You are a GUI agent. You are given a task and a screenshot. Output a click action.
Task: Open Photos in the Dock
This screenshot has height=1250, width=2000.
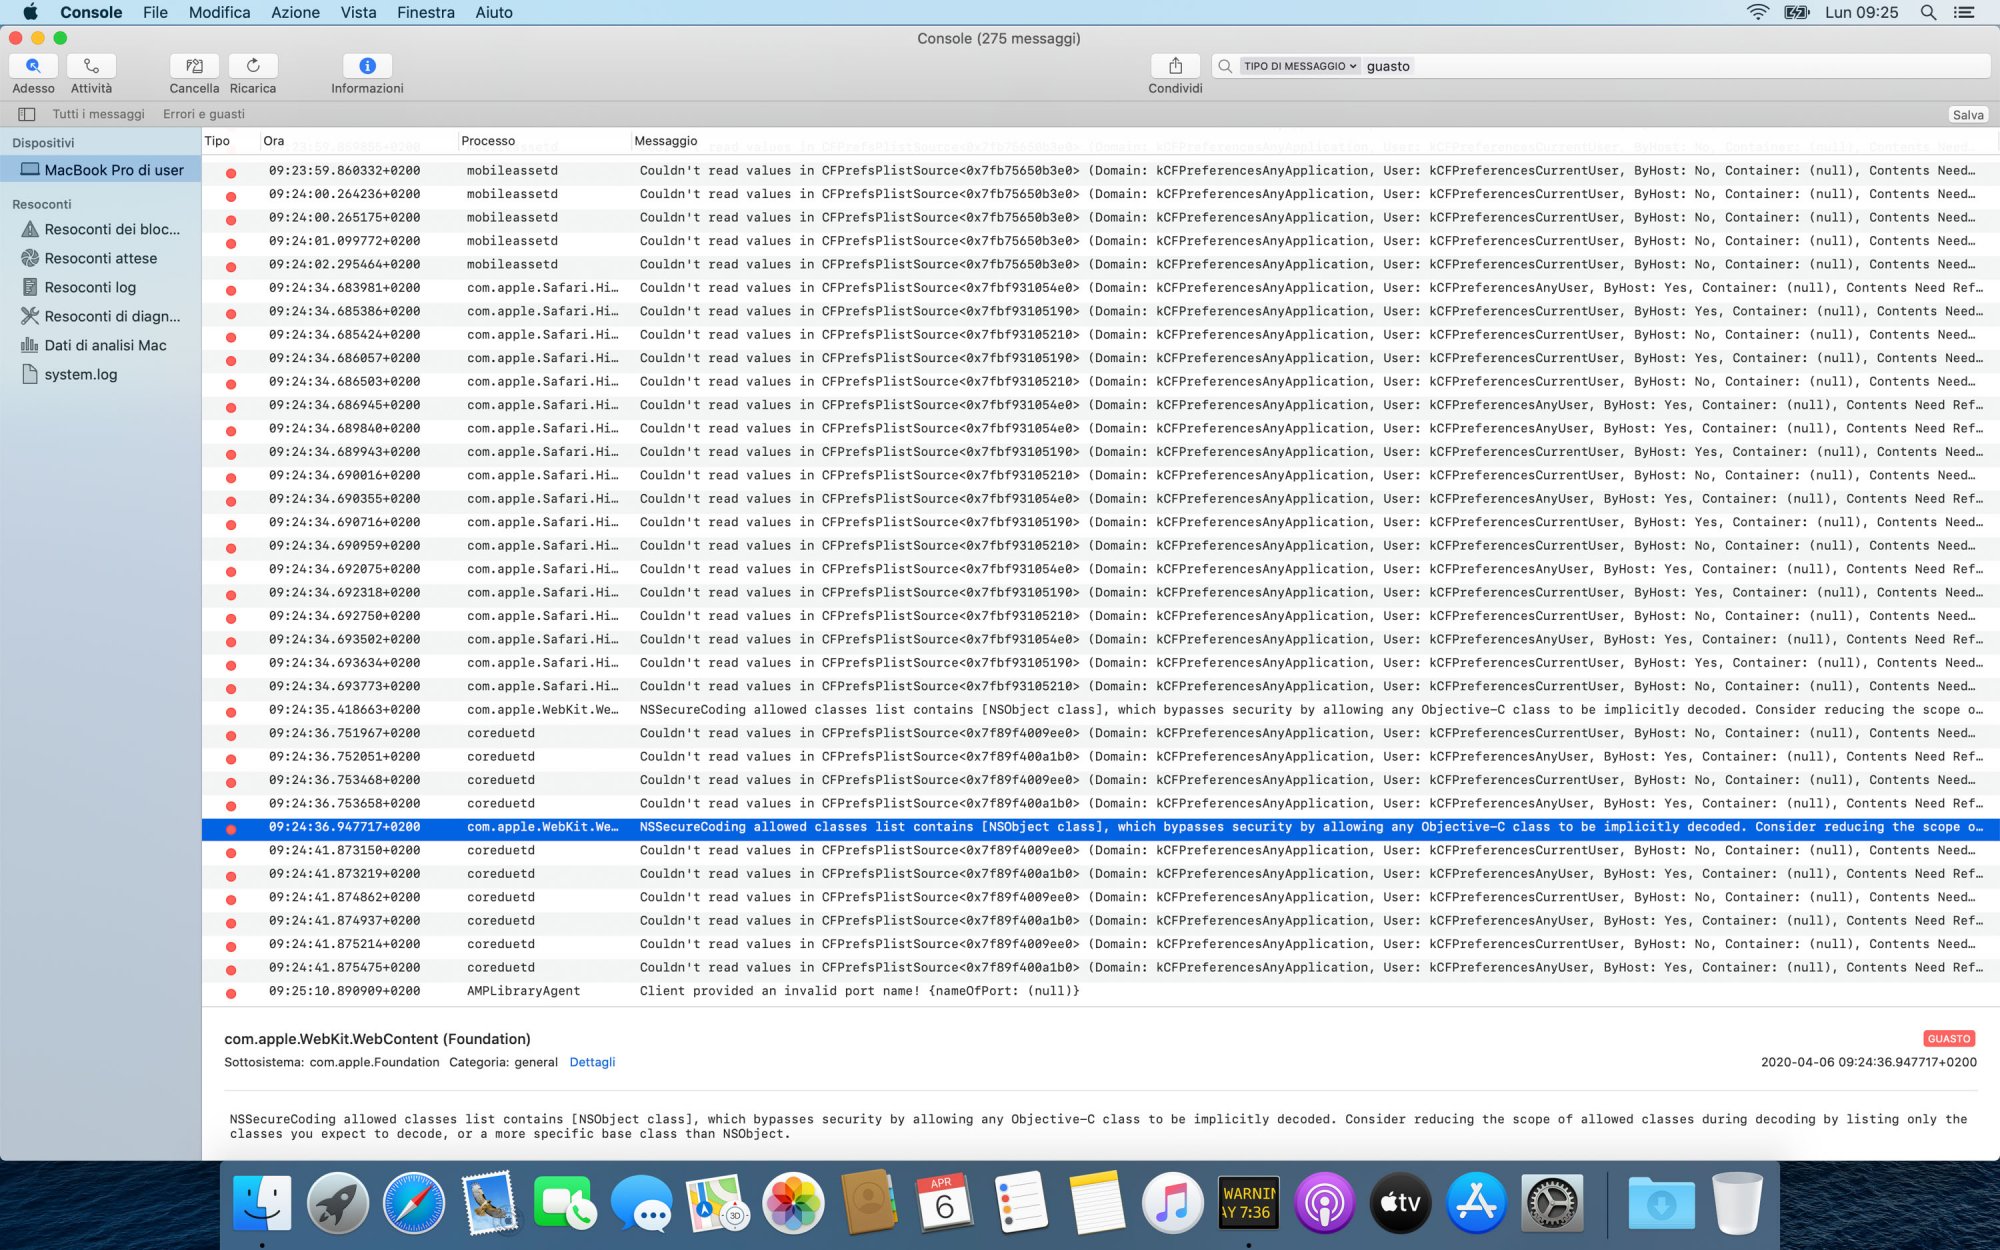(x=793, y=1203)
